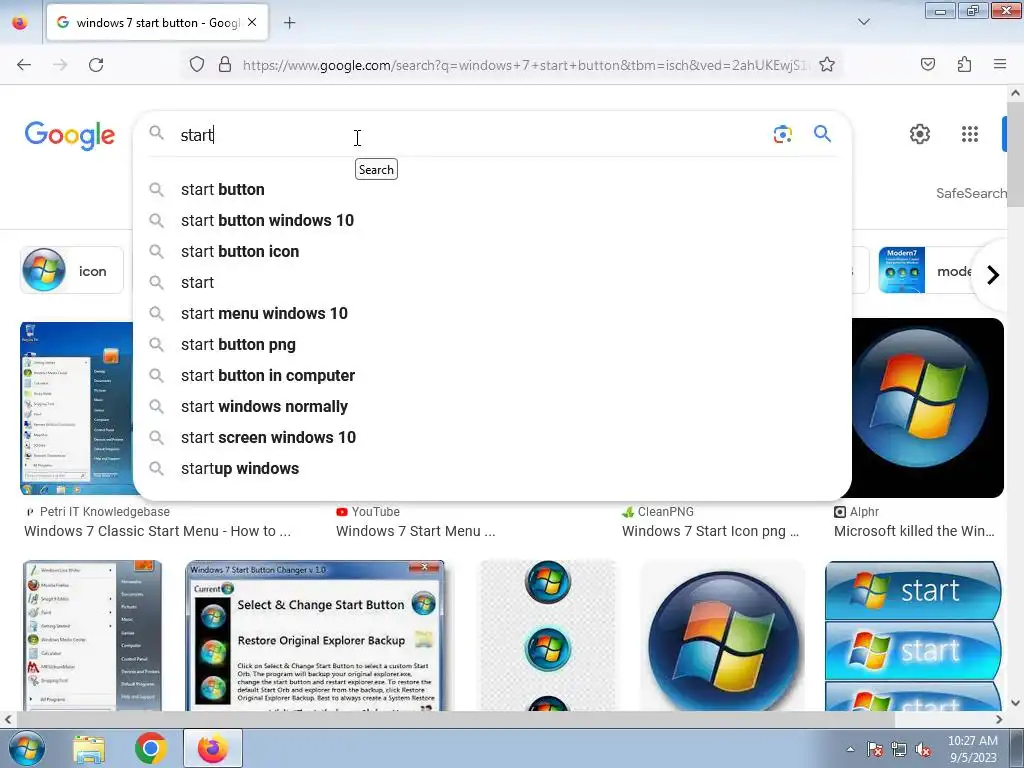Open YouTube 'Windows 7 Start Menu' result link
Viewport: 1024px width, 768px height.
click(415, 531)
